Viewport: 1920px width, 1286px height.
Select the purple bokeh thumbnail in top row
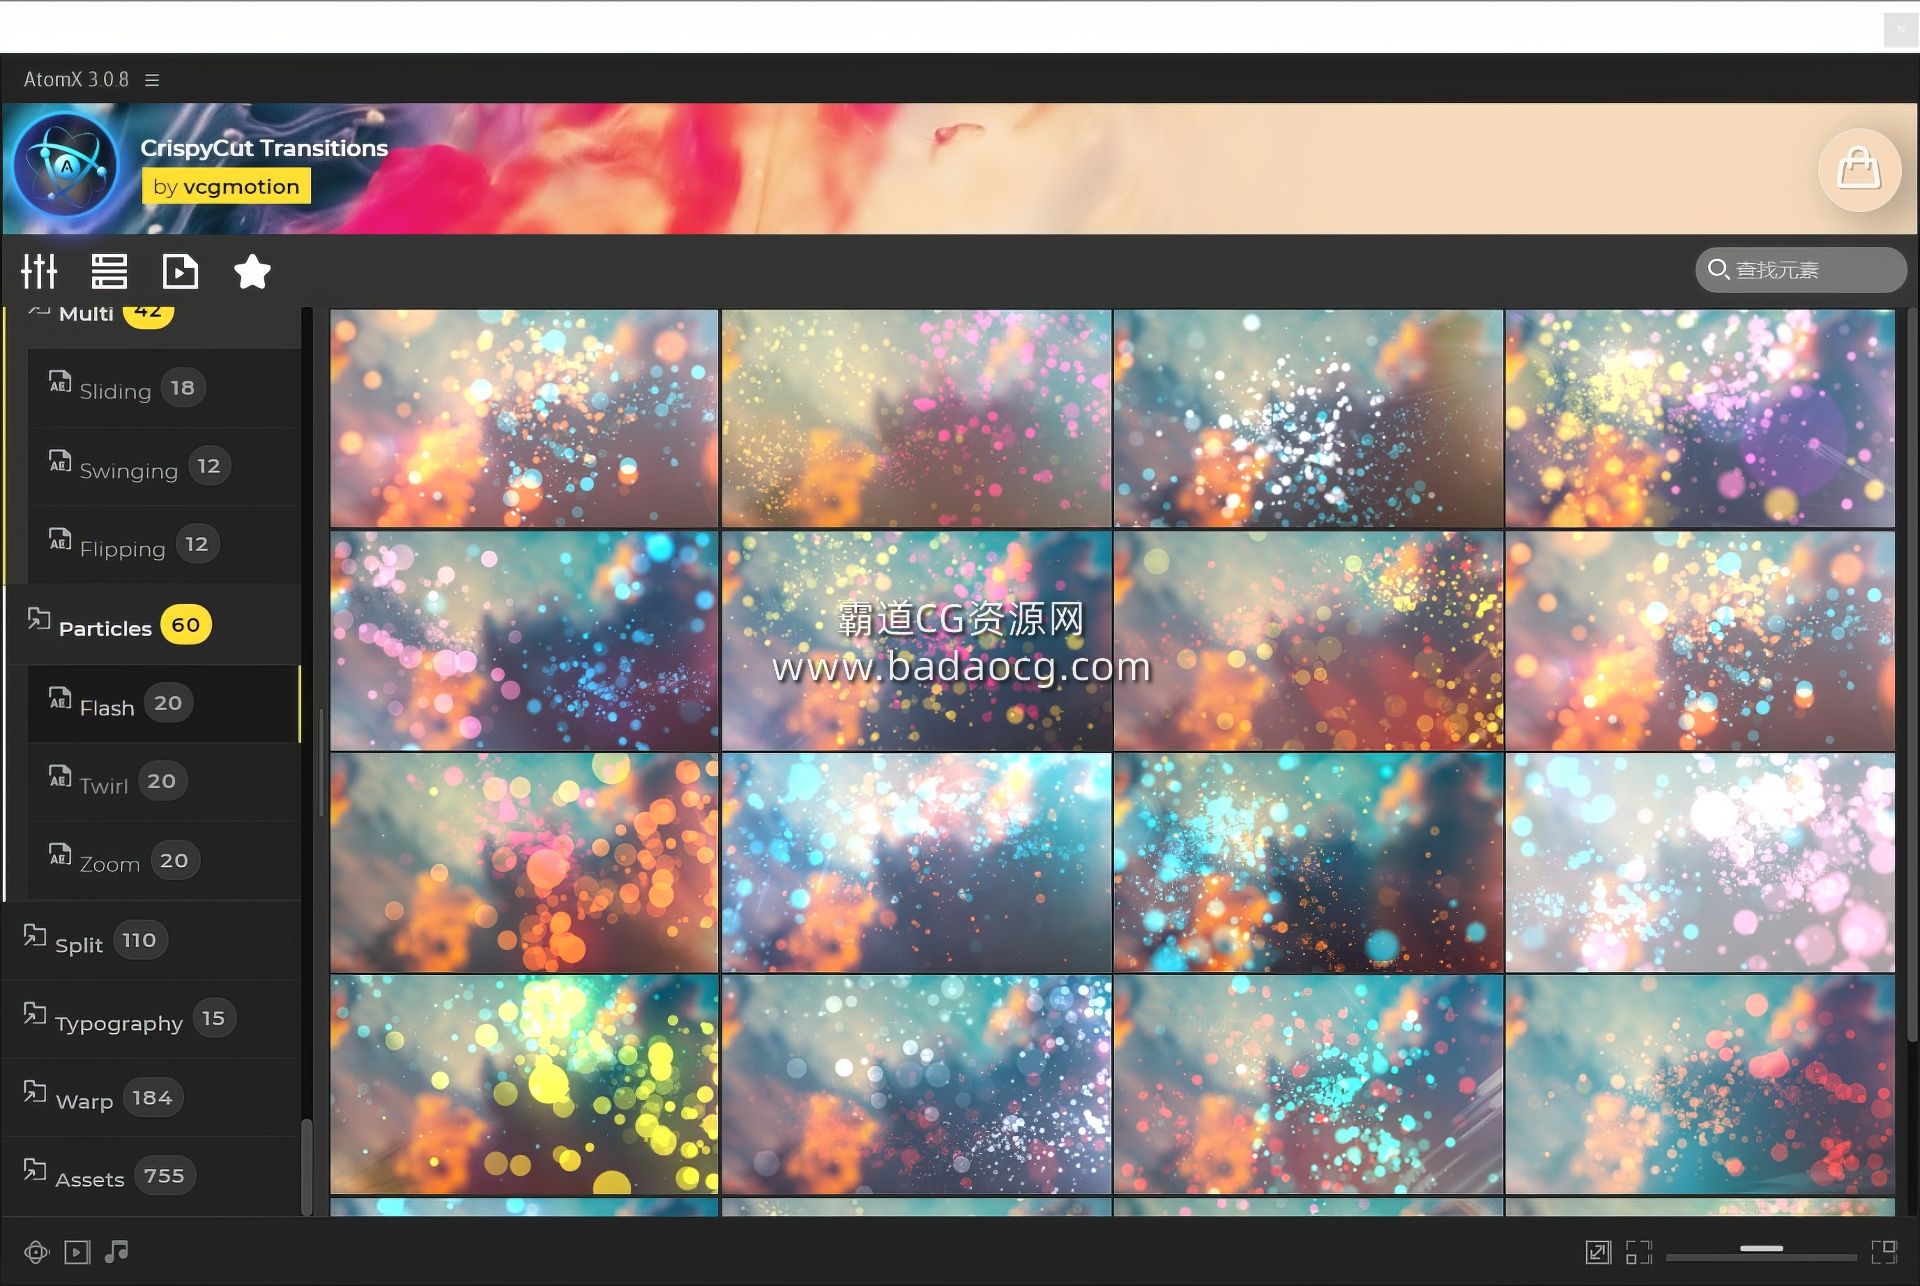(1700, 418)
